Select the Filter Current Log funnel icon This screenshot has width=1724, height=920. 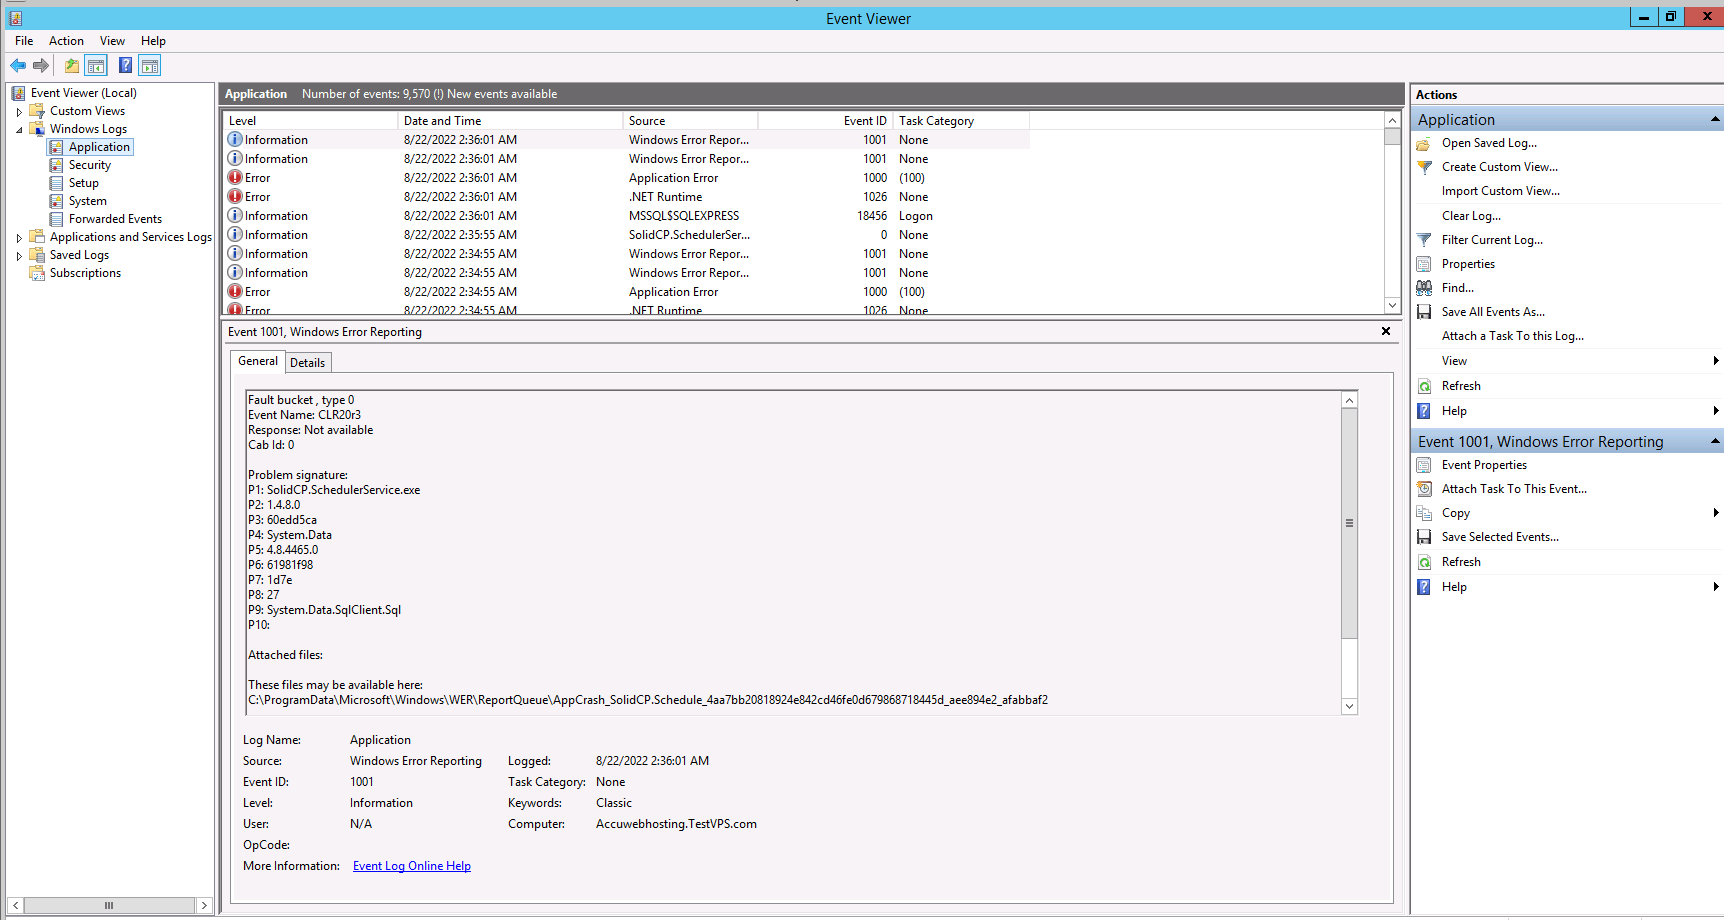(1424, 240)
